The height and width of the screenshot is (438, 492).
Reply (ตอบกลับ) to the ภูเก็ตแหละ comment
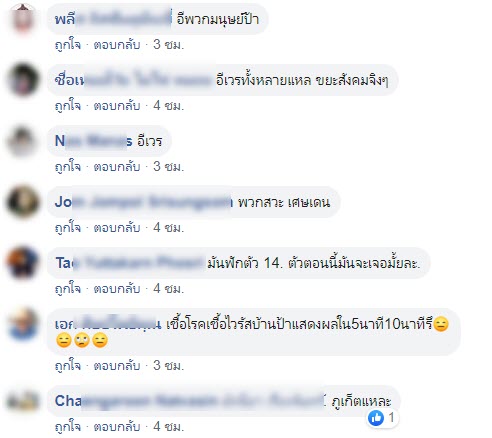click(117, 427)
